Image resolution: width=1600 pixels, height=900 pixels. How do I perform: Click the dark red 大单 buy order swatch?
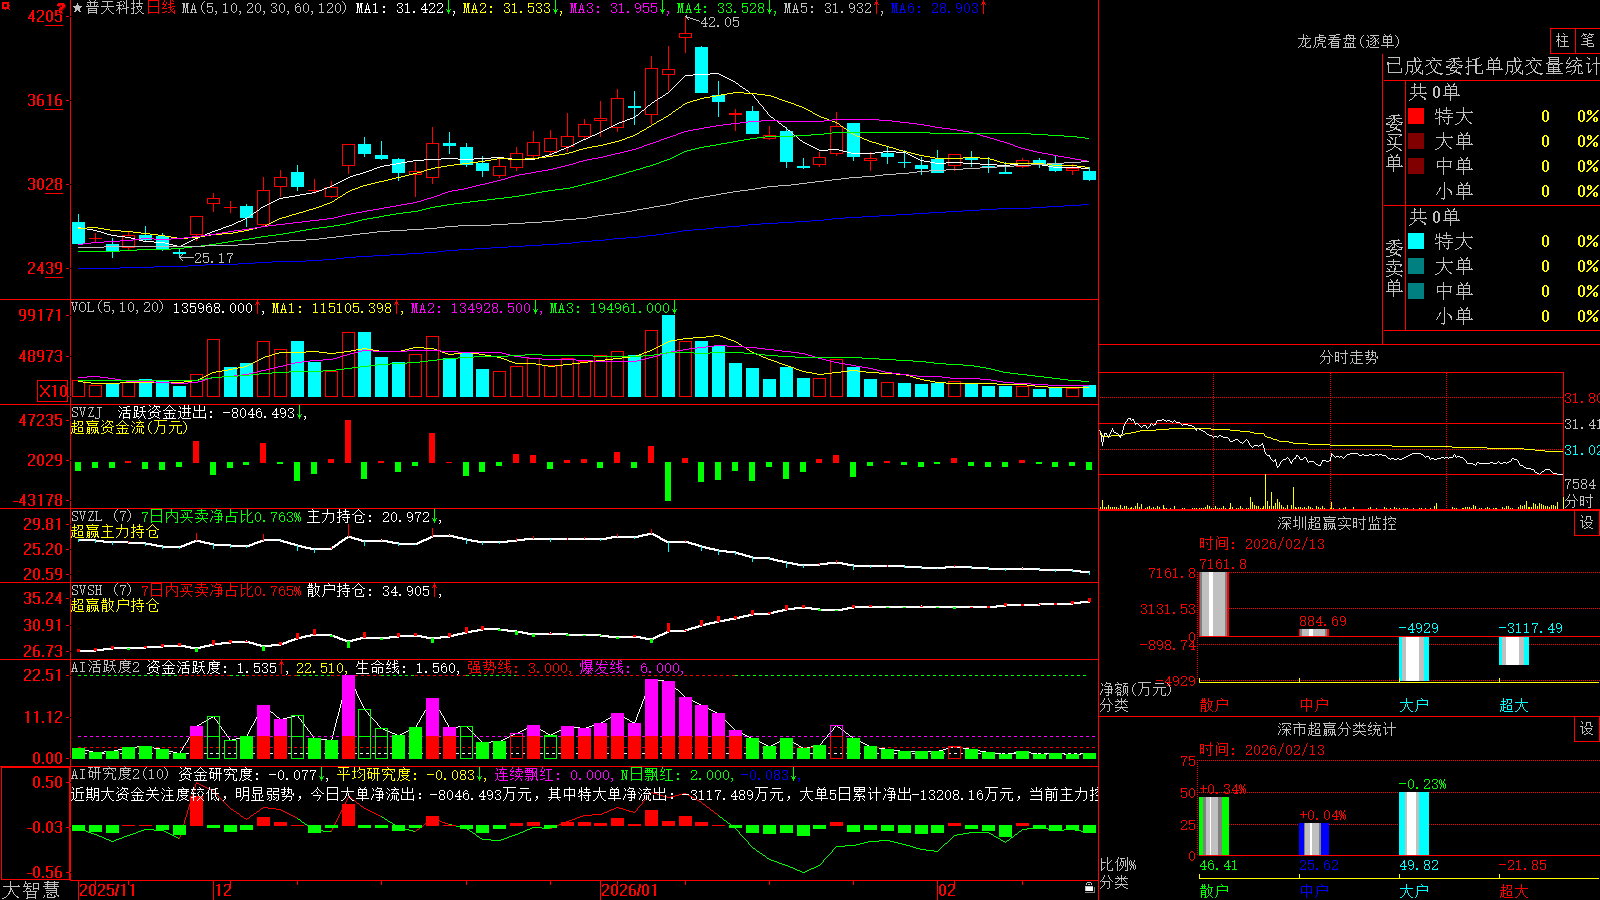click(1416, 141)
